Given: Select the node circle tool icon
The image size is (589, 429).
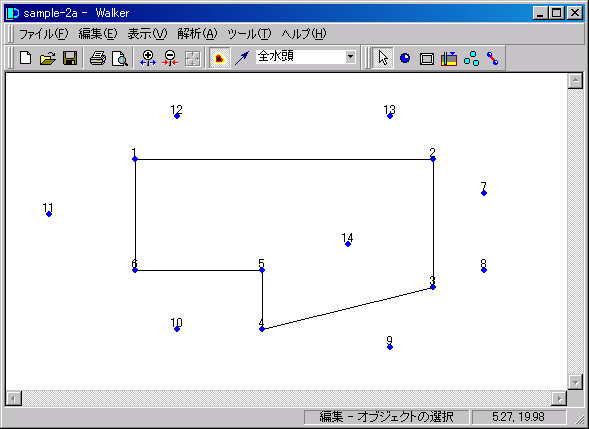Looking at the screenshot, I should [405, 58].
